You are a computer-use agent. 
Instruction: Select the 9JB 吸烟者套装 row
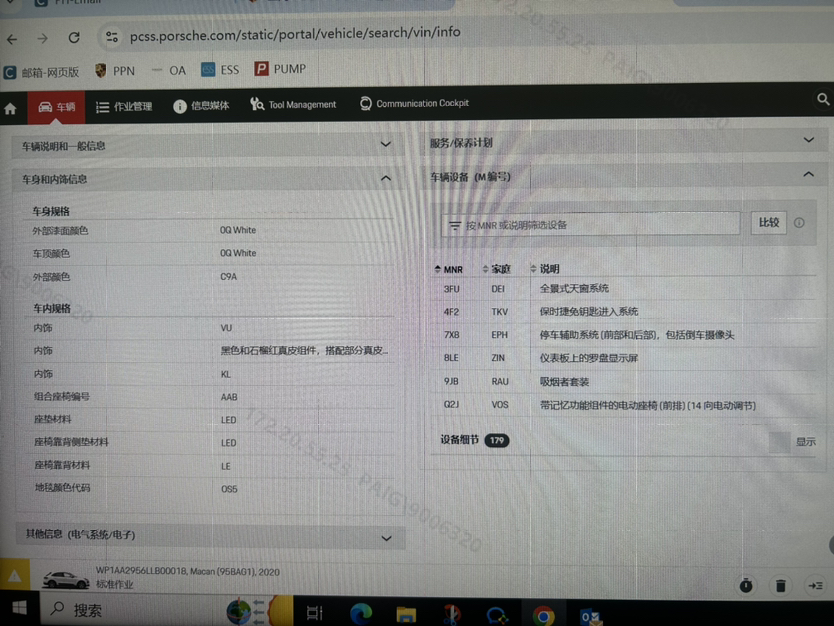point(623,381)
